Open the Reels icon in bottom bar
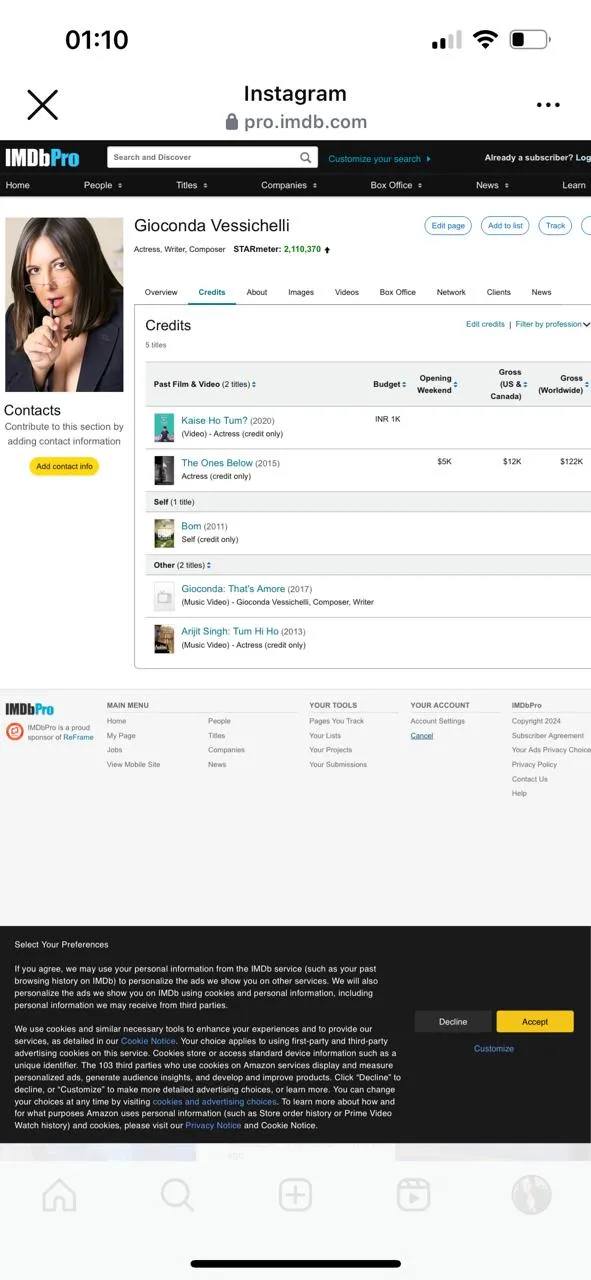Image resolution: width=591 pixels, height=1280 pixels. tap(413, 1194)
